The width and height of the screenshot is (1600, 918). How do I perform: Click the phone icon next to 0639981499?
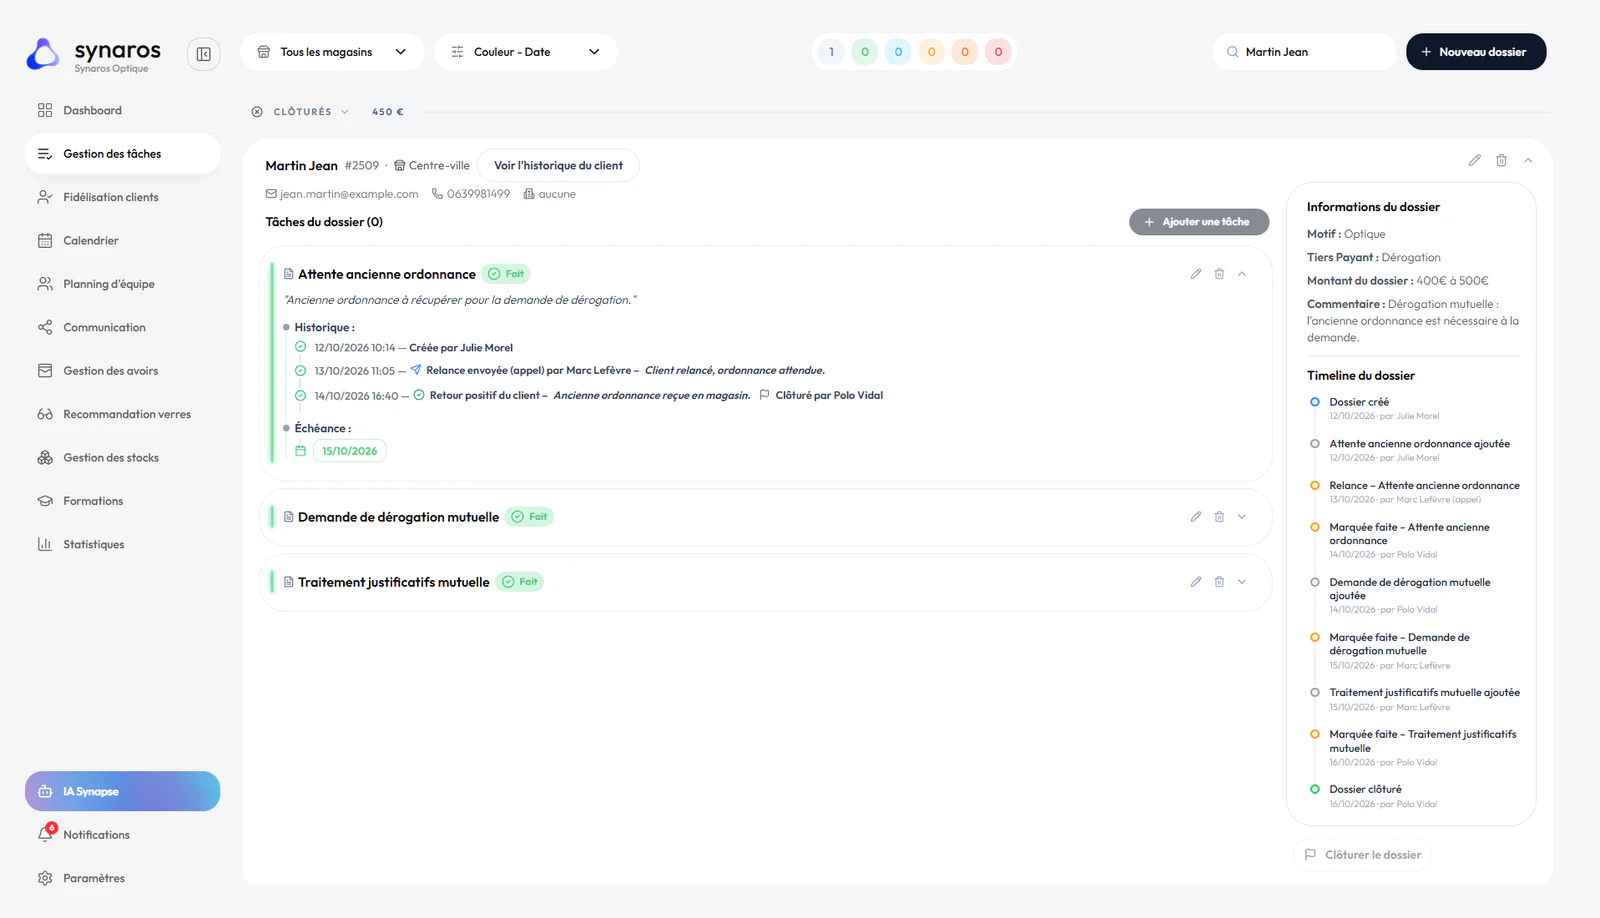(437, 194)
